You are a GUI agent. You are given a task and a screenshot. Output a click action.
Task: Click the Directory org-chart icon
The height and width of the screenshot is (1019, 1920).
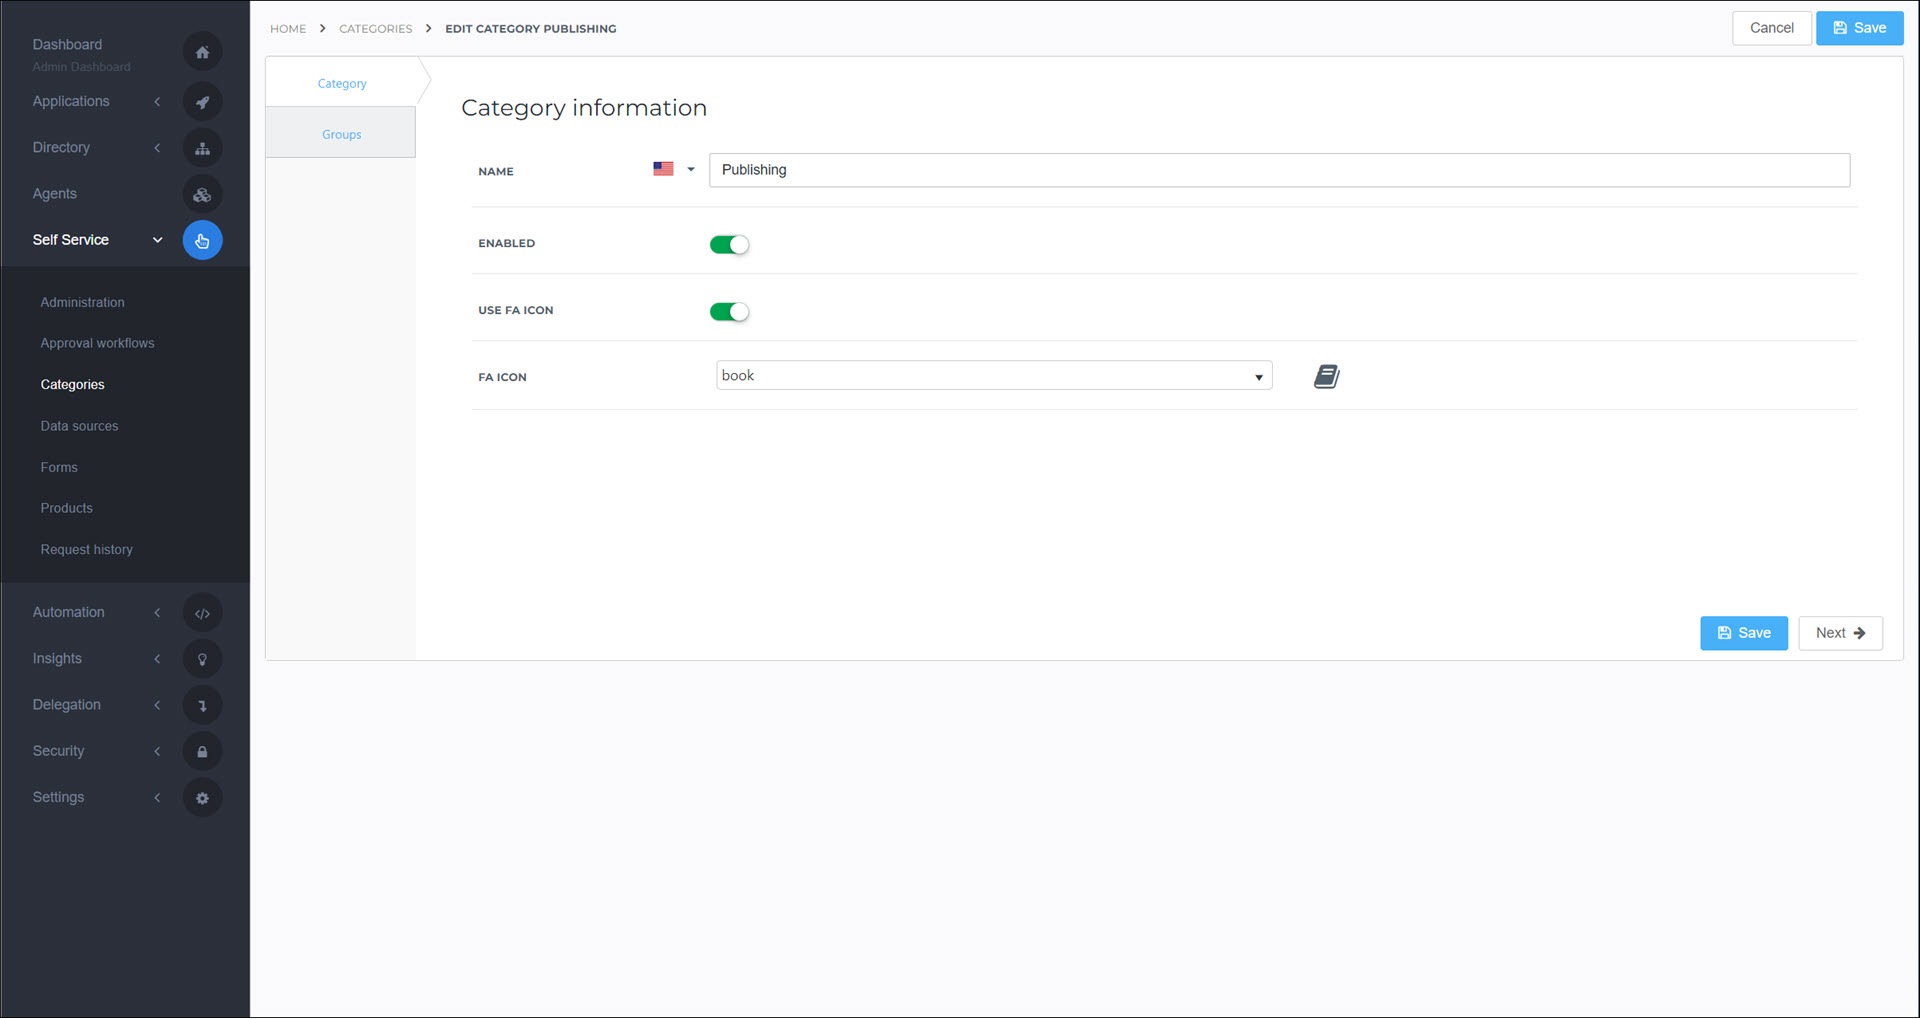(202, 148)
